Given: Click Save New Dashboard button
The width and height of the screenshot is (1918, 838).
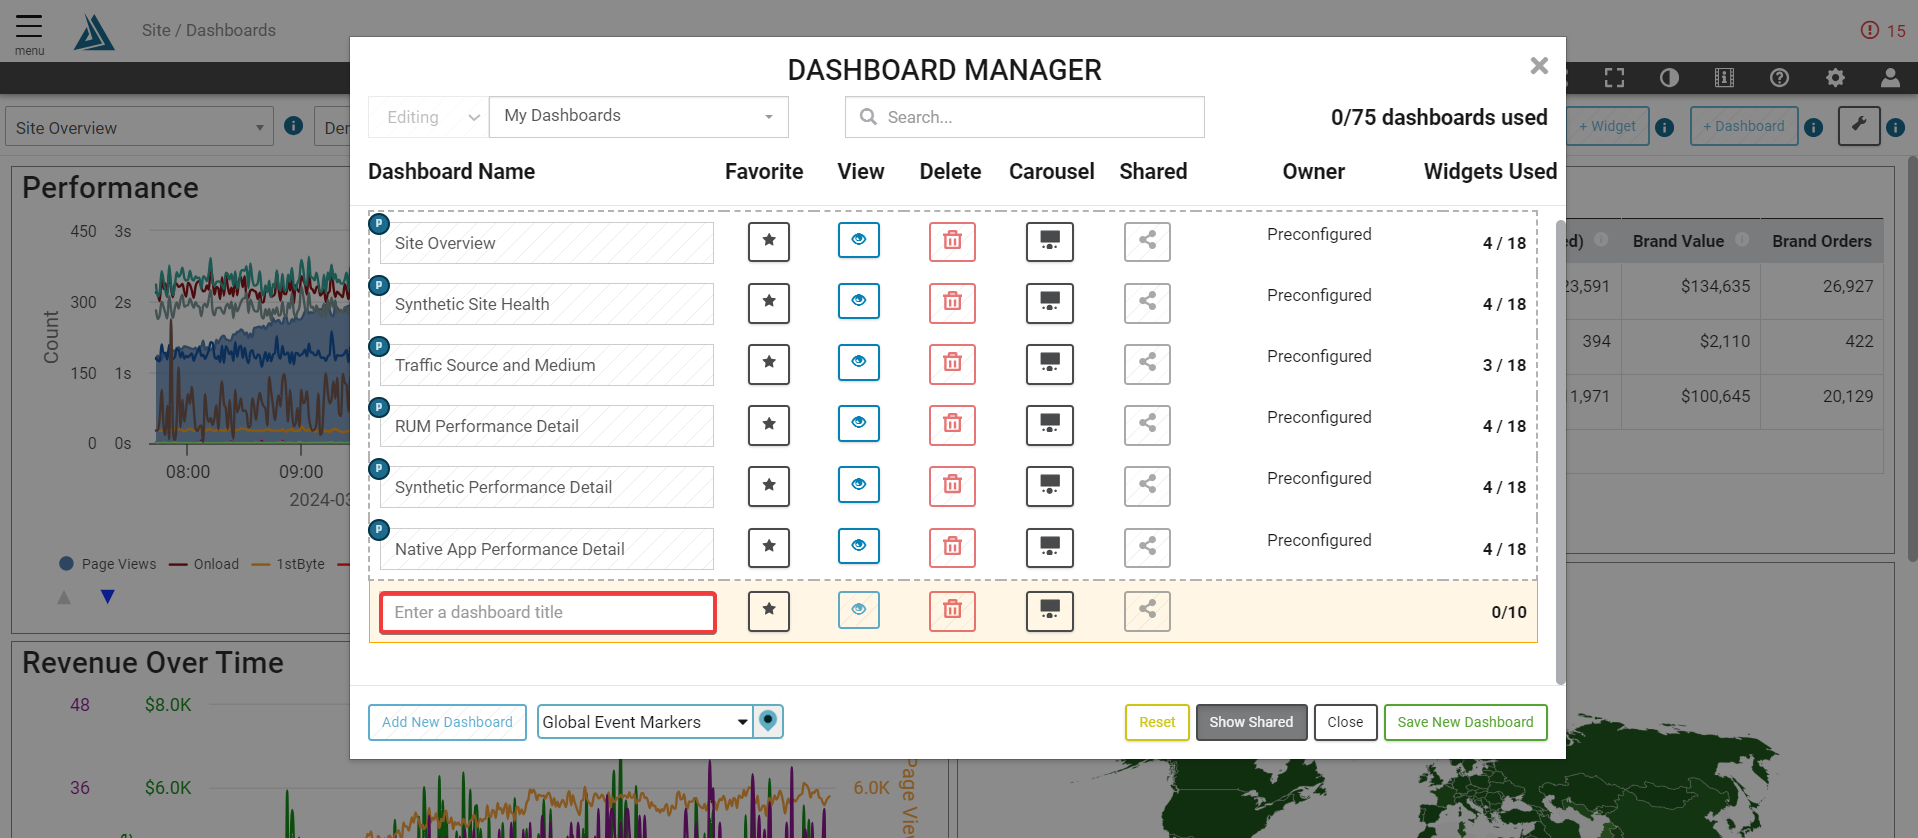Looking at the screenshot, I should (x=1465, y=722).
